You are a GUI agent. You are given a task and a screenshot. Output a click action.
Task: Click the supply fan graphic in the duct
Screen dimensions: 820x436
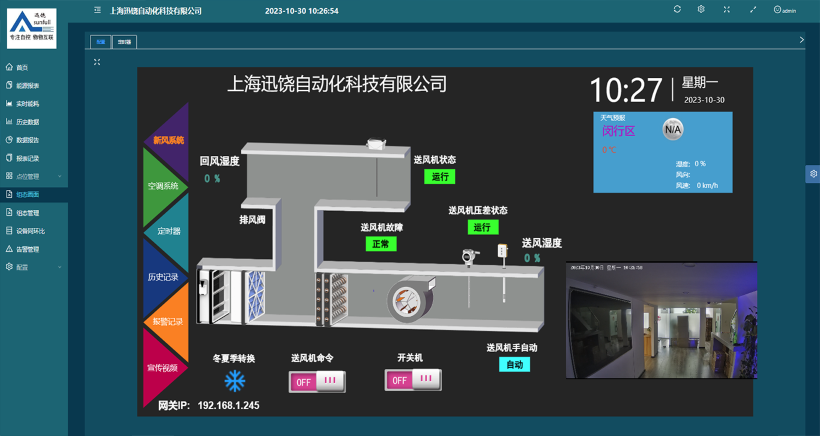click(411, 299)
